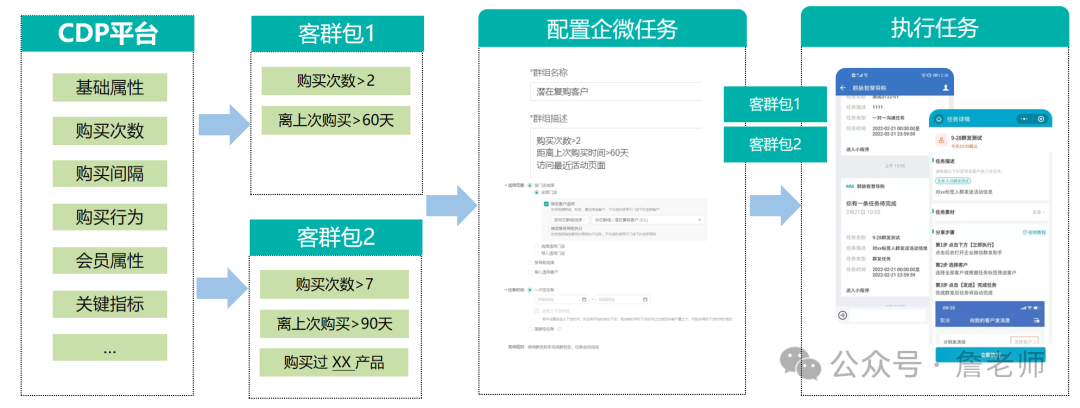Choose the 周期性任务 radio option
This screenshot has height=408, width=1080.
tap(530, 329)
